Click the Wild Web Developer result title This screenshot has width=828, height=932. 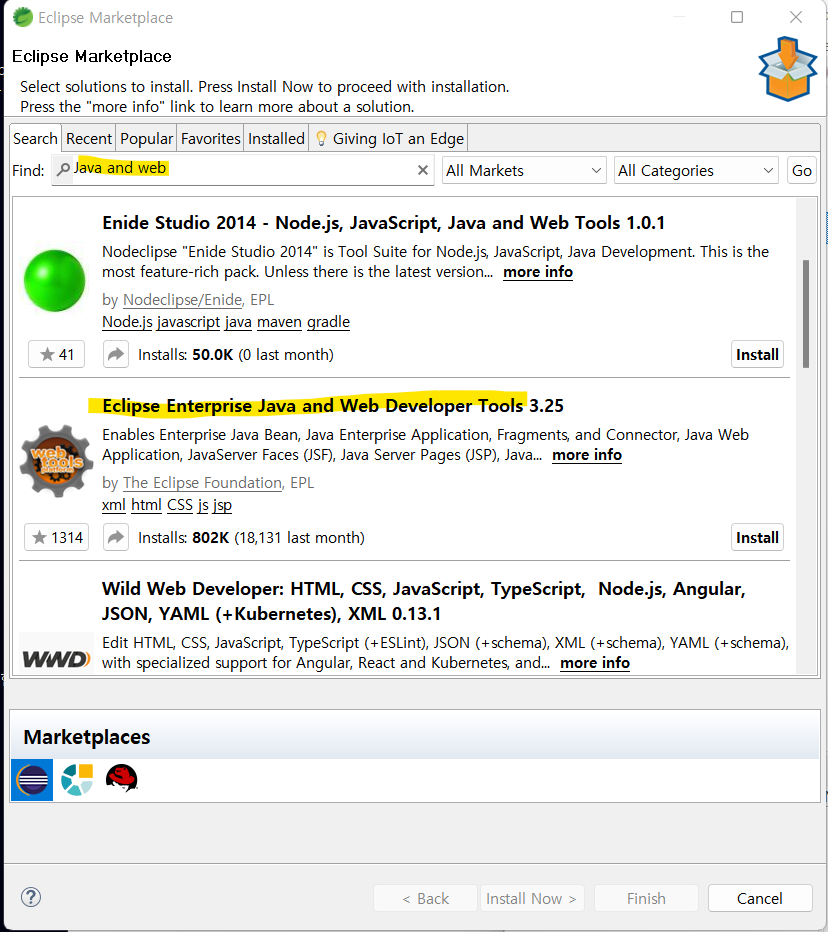(x=423, y=601)
